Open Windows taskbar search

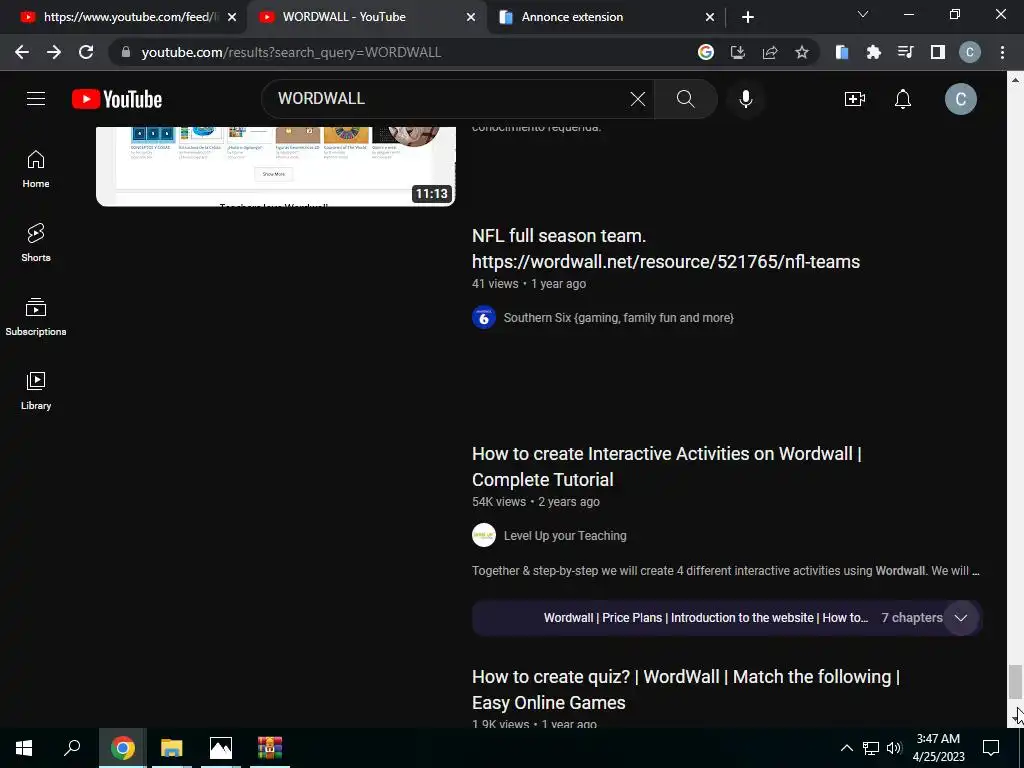point(72,748)
